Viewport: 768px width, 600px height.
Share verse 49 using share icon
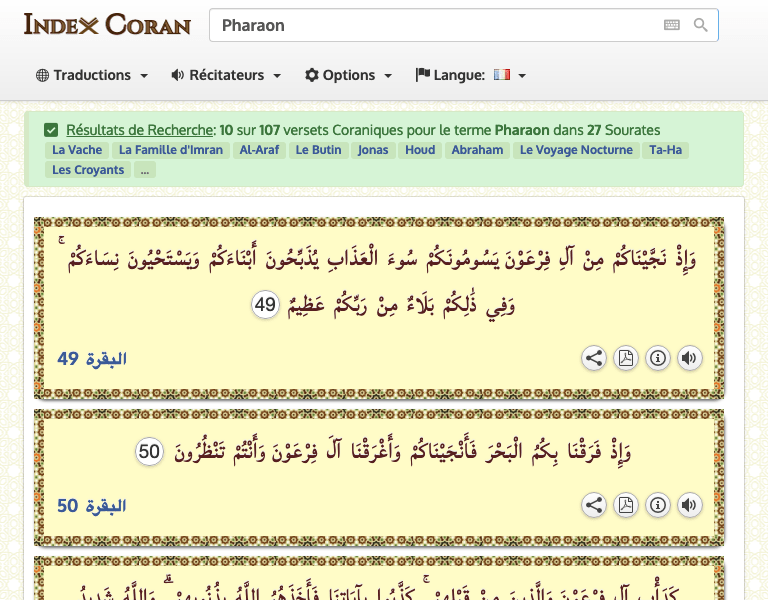(594, 358)
